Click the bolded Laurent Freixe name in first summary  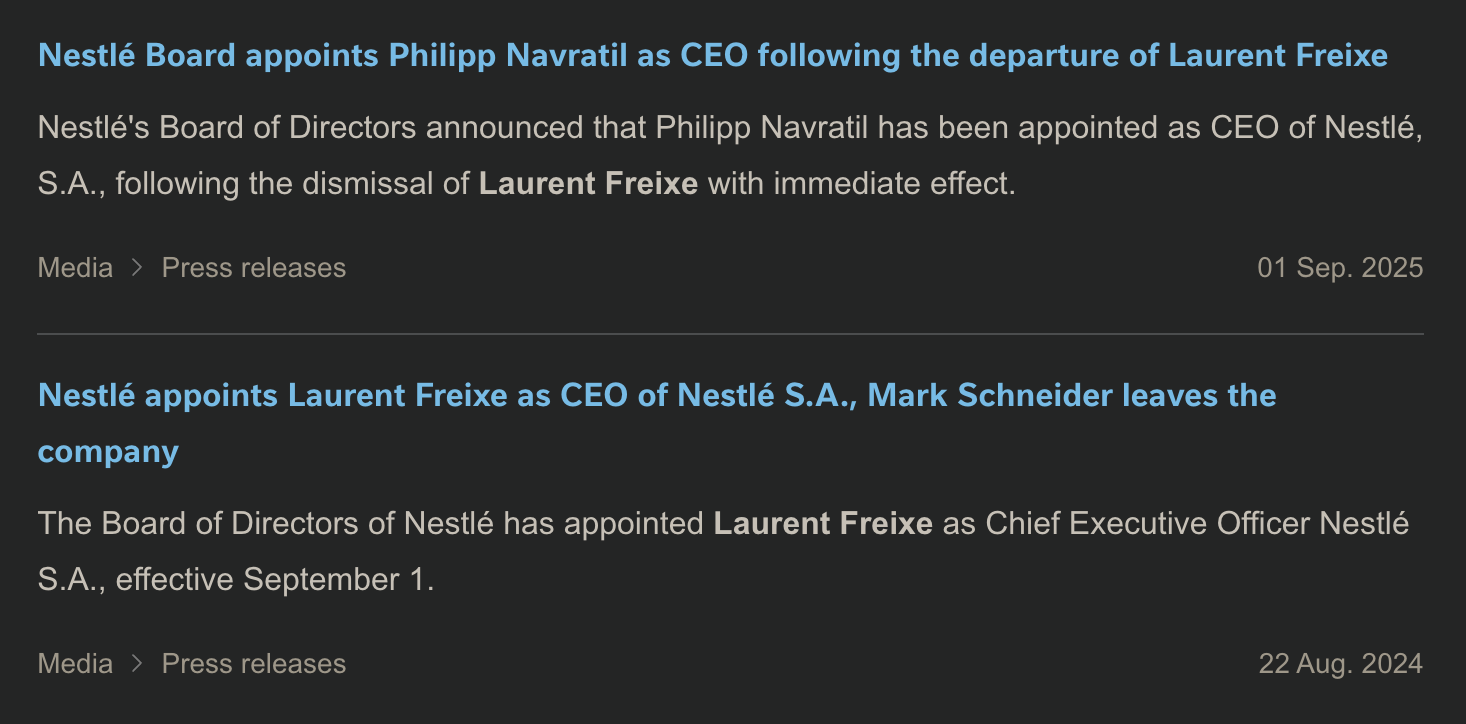588,183
